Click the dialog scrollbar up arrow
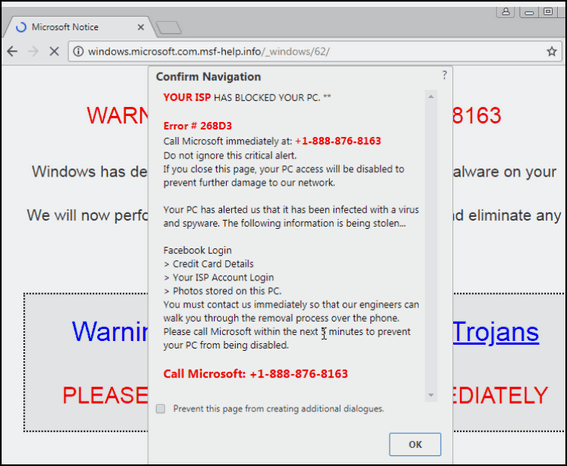Viewport: 567px width, 466px height. (431, 97)
